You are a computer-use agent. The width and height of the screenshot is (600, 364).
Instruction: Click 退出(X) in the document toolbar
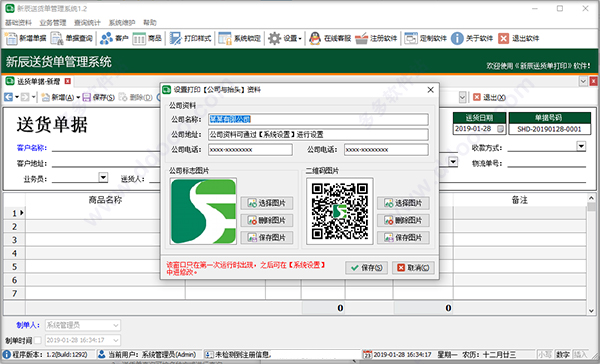pyautogui.click(x=489, y=98)
